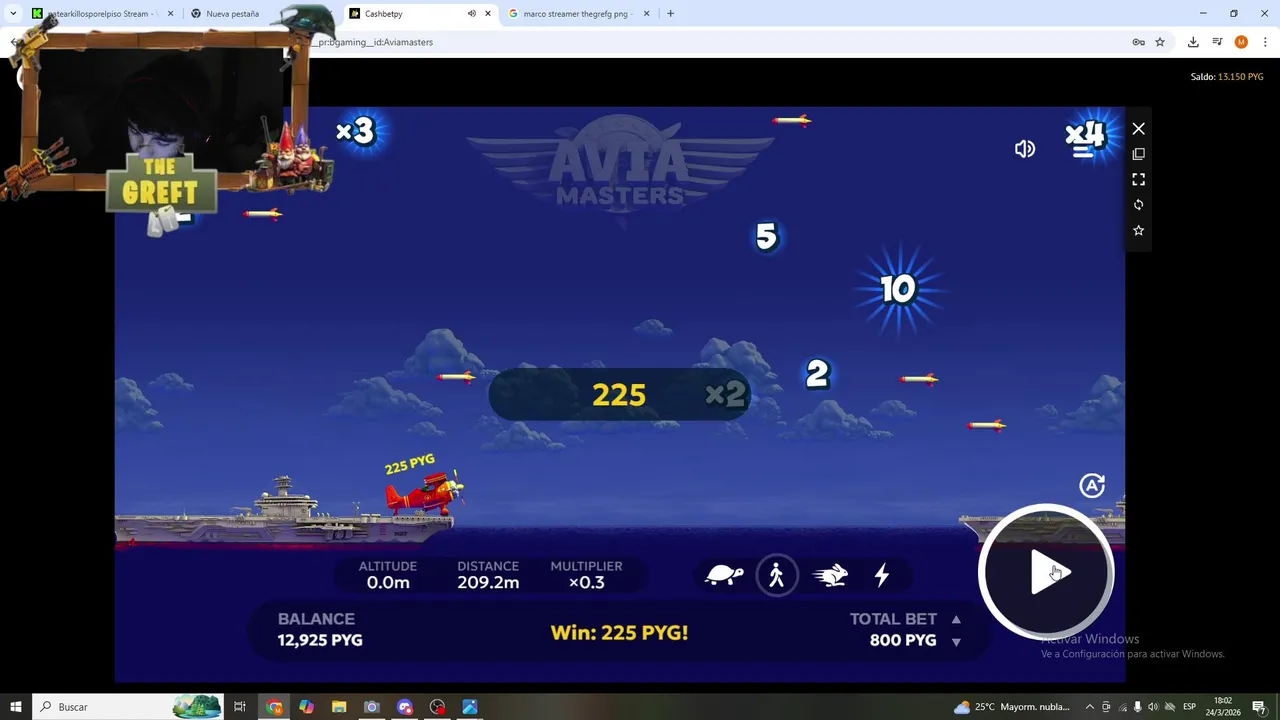This screenshot has width=1280, height=720.
Task: Open the Chrome profile avatar M
Action: click(x=1241, y=42)
